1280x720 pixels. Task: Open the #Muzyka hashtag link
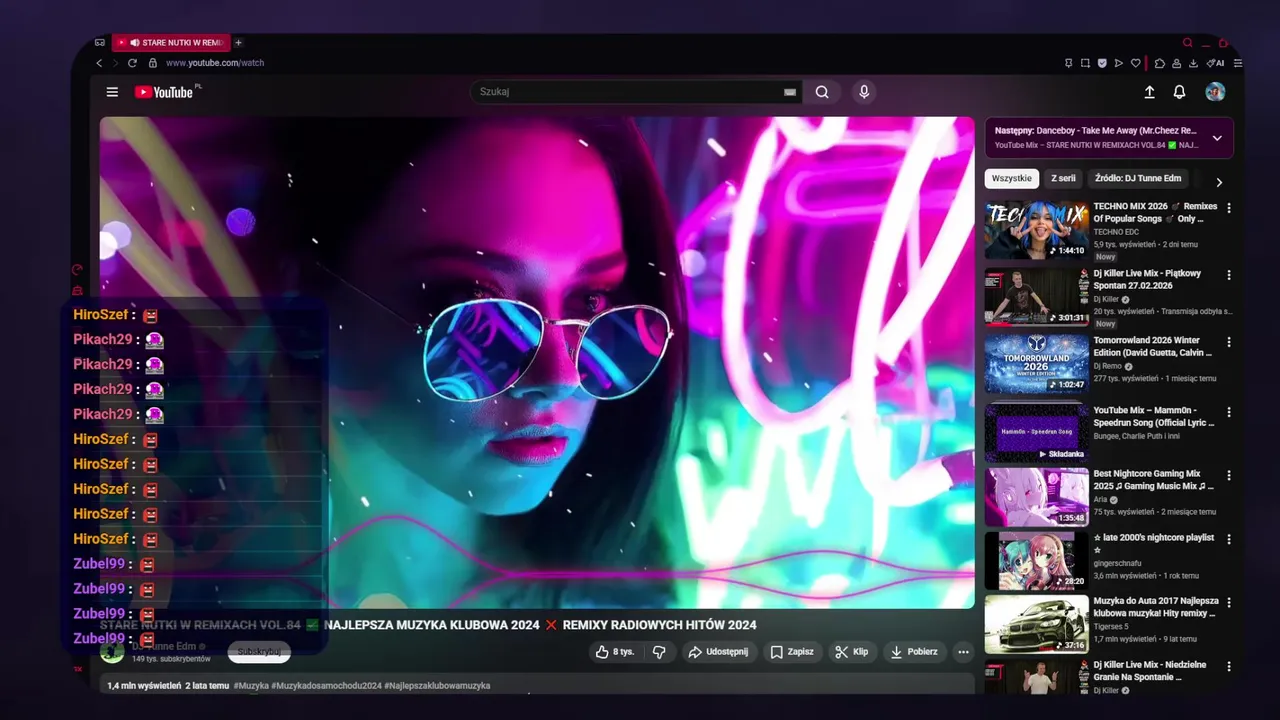251,686
